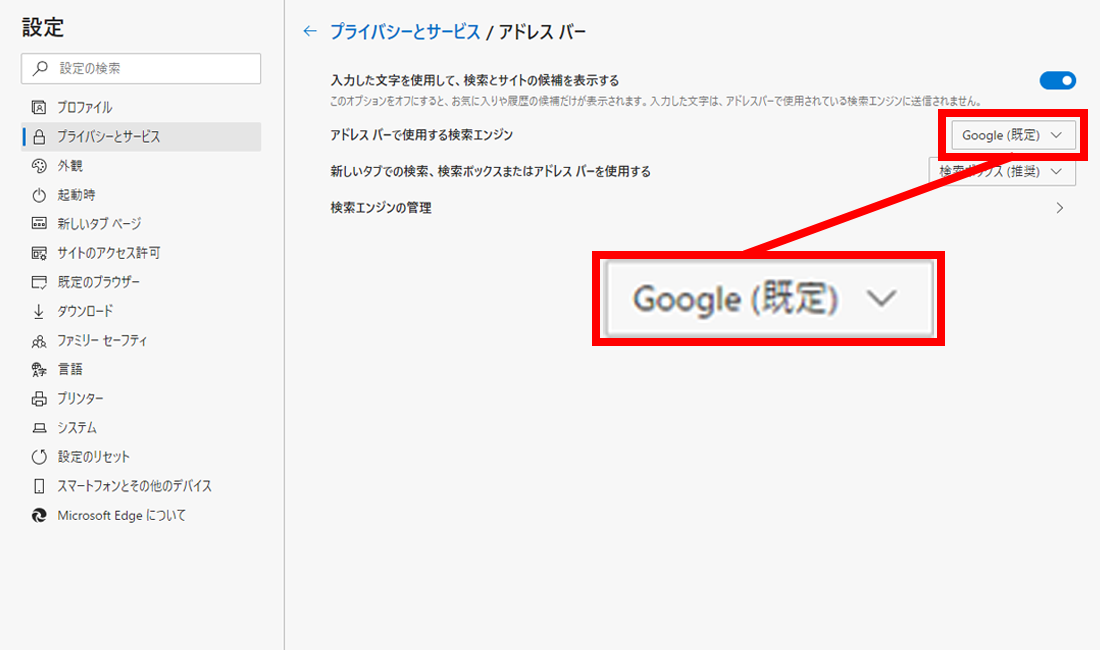Click the lock icon beside プライバシーとサービス
Screen dimensions: 1100x650
39,137
